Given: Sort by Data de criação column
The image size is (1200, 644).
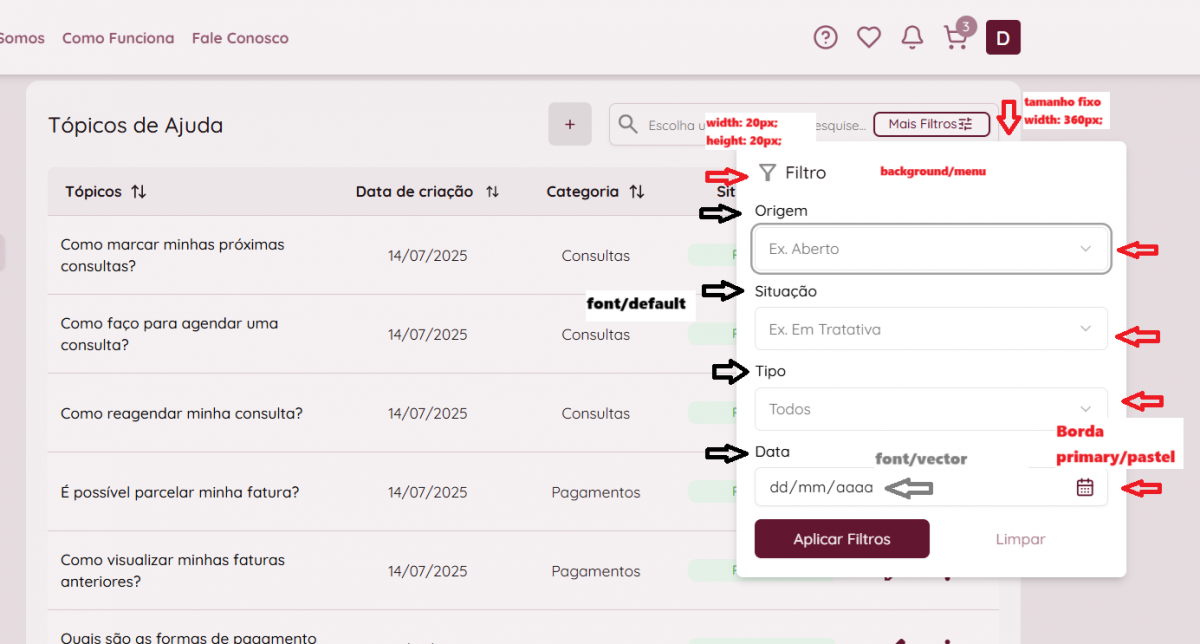Looking at the screenshot, I should (x=492, y=192).
